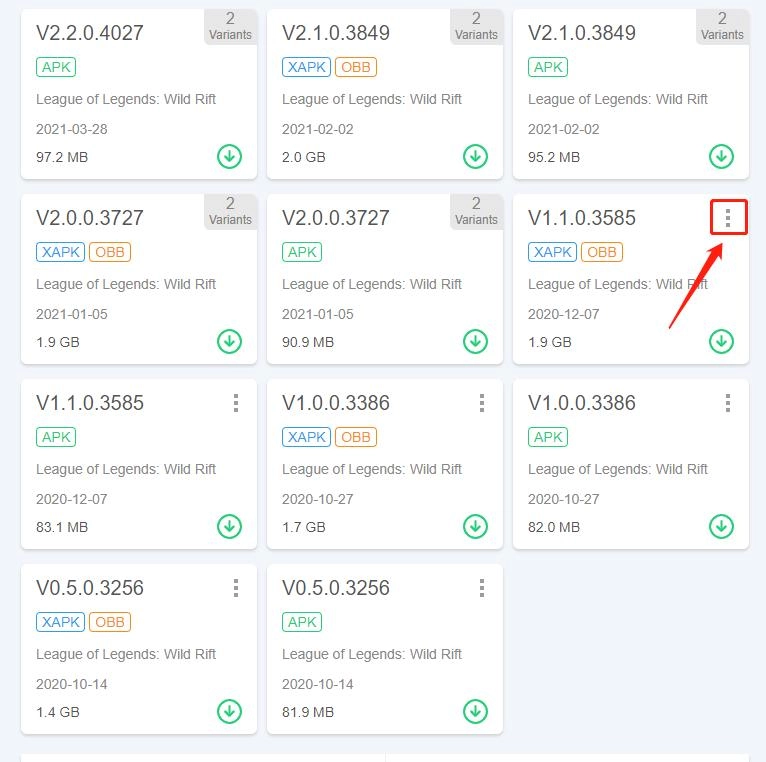Open the V2.2.0.4027 version title
This screenshot has height=762, width=766.
90,33
